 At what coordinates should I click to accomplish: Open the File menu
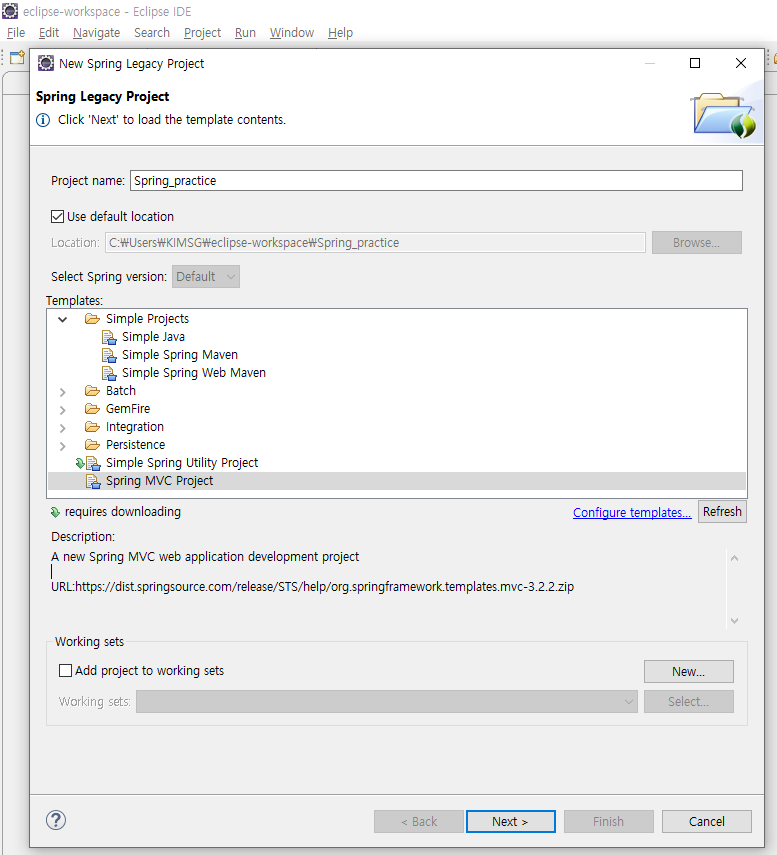point(16,33)
